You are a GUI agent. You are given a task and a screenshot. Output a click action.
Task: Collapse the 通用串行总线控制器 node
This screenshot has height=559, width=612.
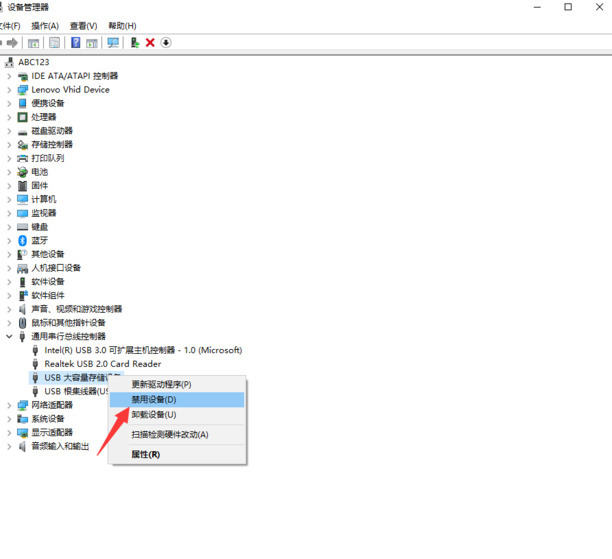(10, 337)
